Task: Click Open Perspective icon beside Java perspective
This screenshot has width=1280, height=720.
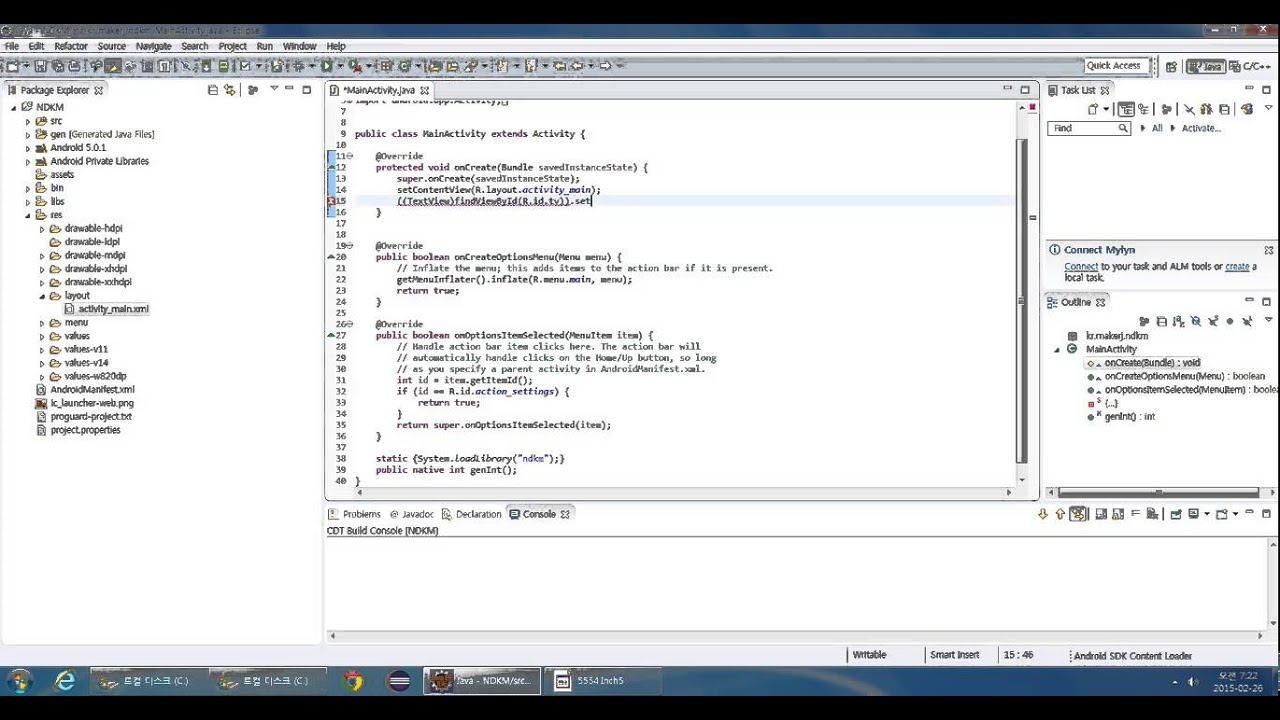Action: tap(1171, 66)
